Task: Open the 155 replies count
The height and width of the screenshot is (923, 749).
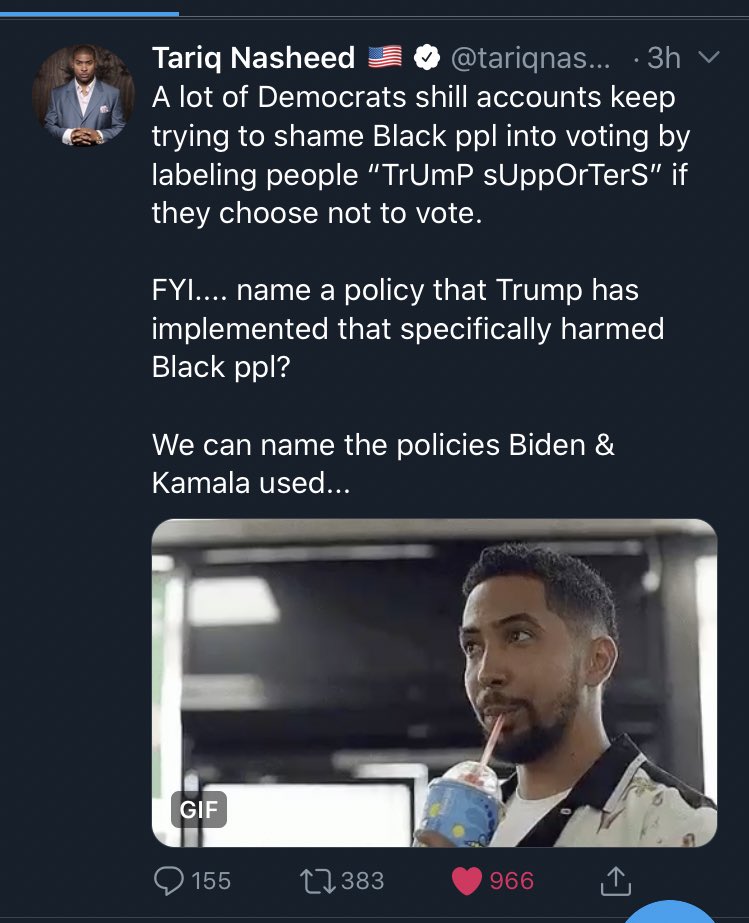Action: pos(211,881)
